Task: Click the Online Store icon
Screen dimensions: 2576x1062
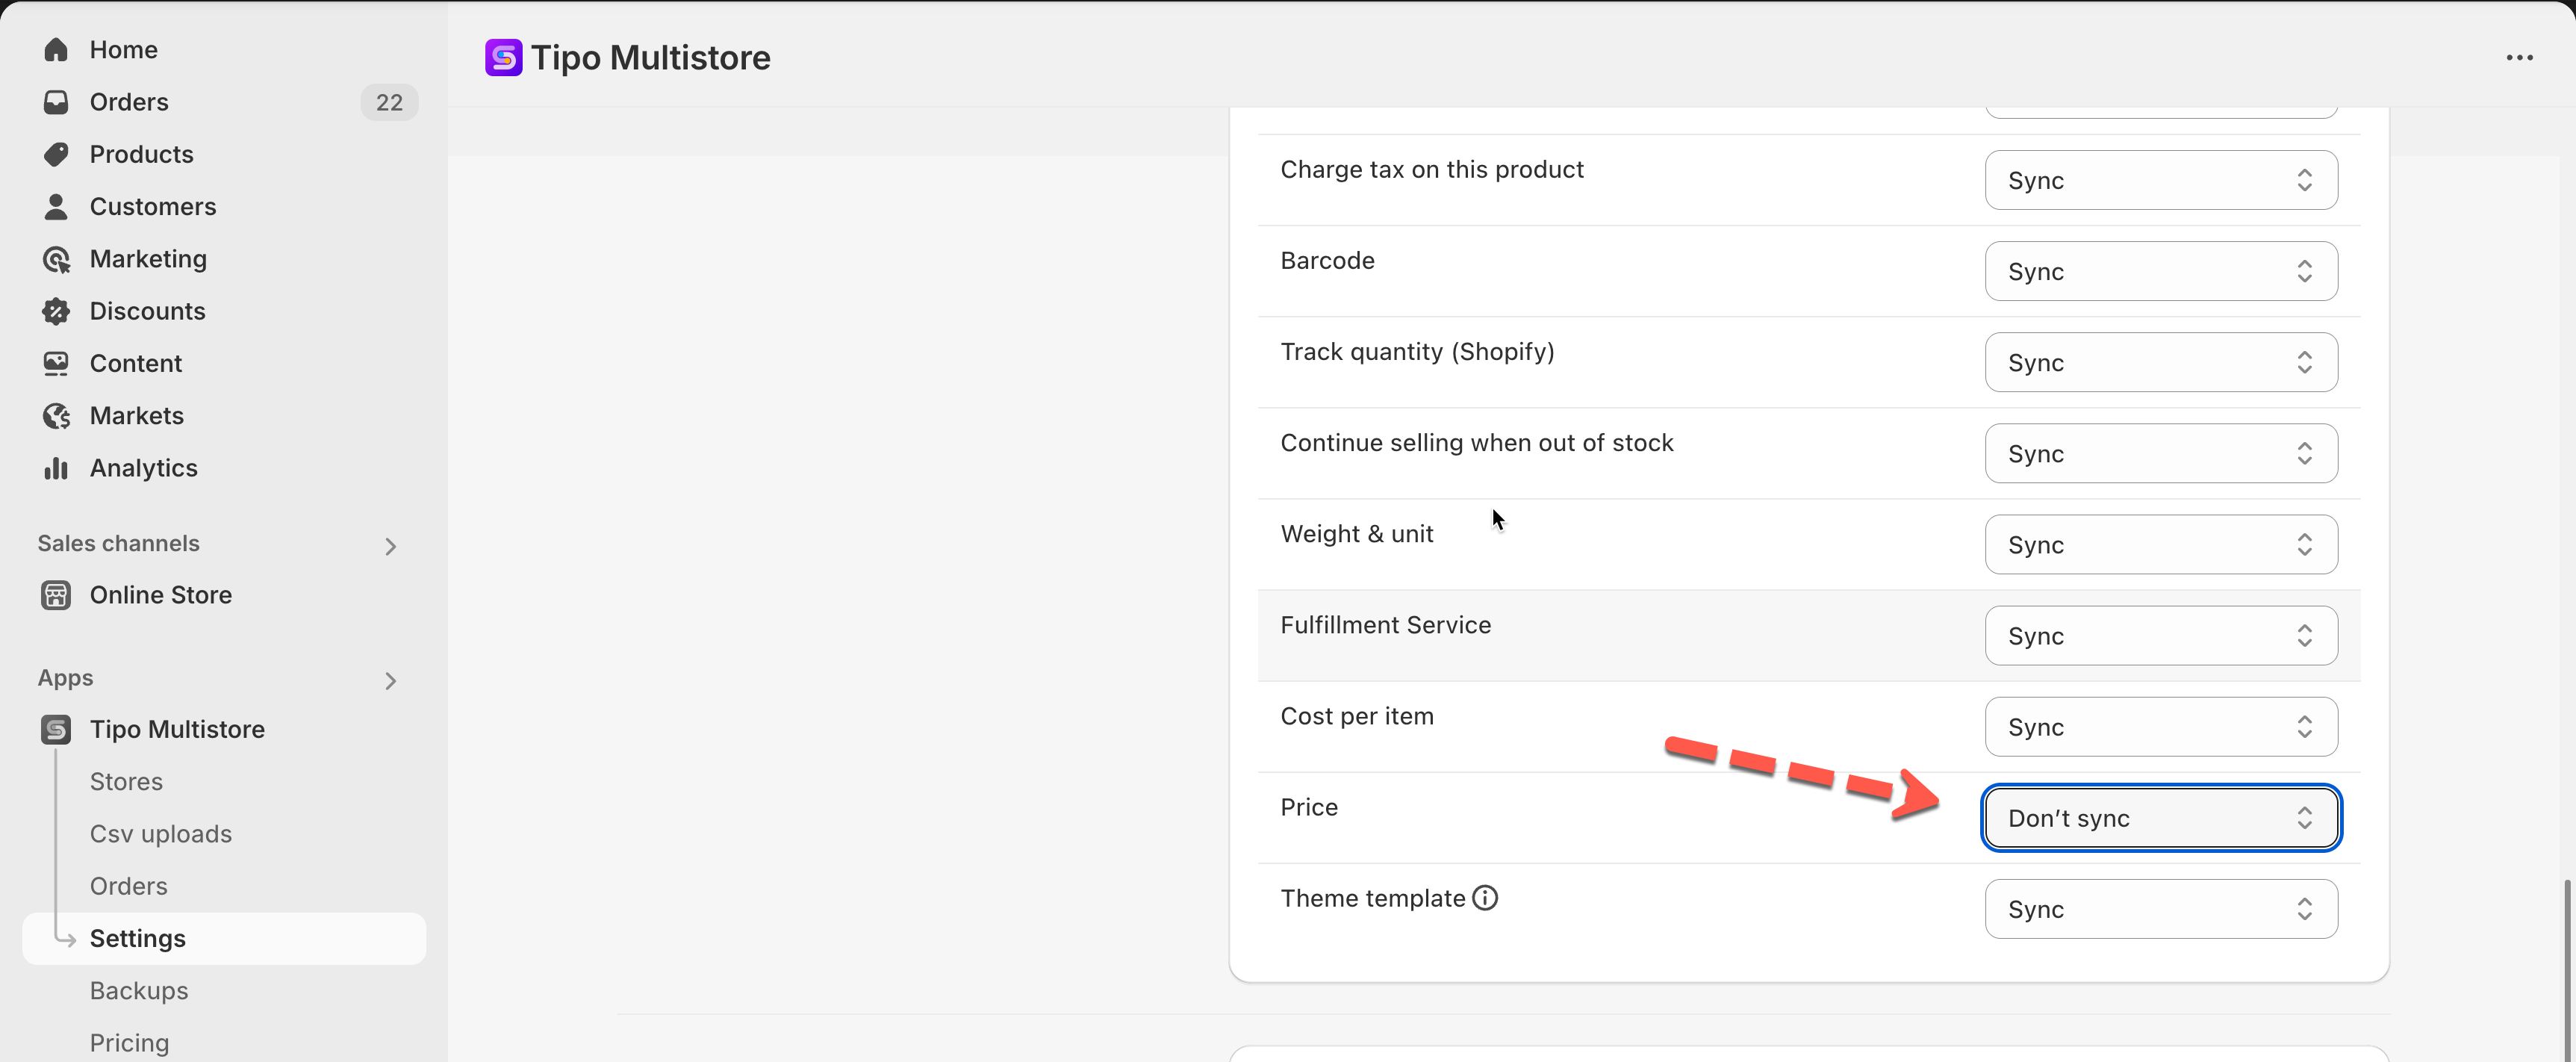Action: 56,595
